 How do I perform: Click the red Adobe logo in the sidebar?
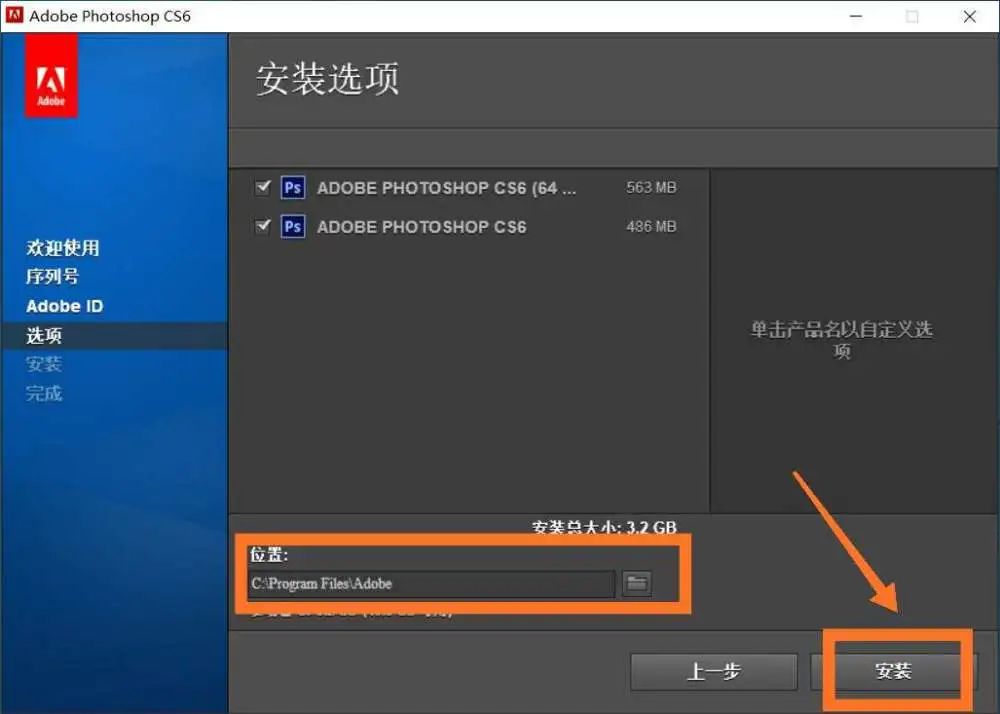tap(51, 75)
